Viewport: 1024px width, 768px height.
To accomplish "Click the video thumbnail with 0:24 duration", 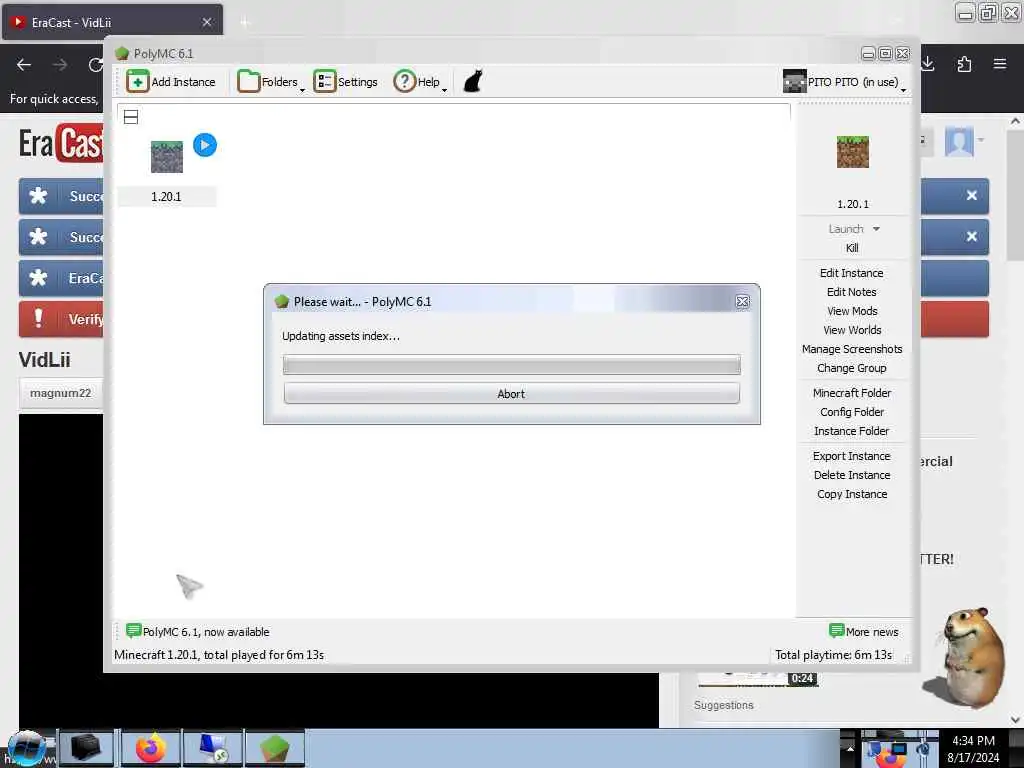I will pos(758,679).
